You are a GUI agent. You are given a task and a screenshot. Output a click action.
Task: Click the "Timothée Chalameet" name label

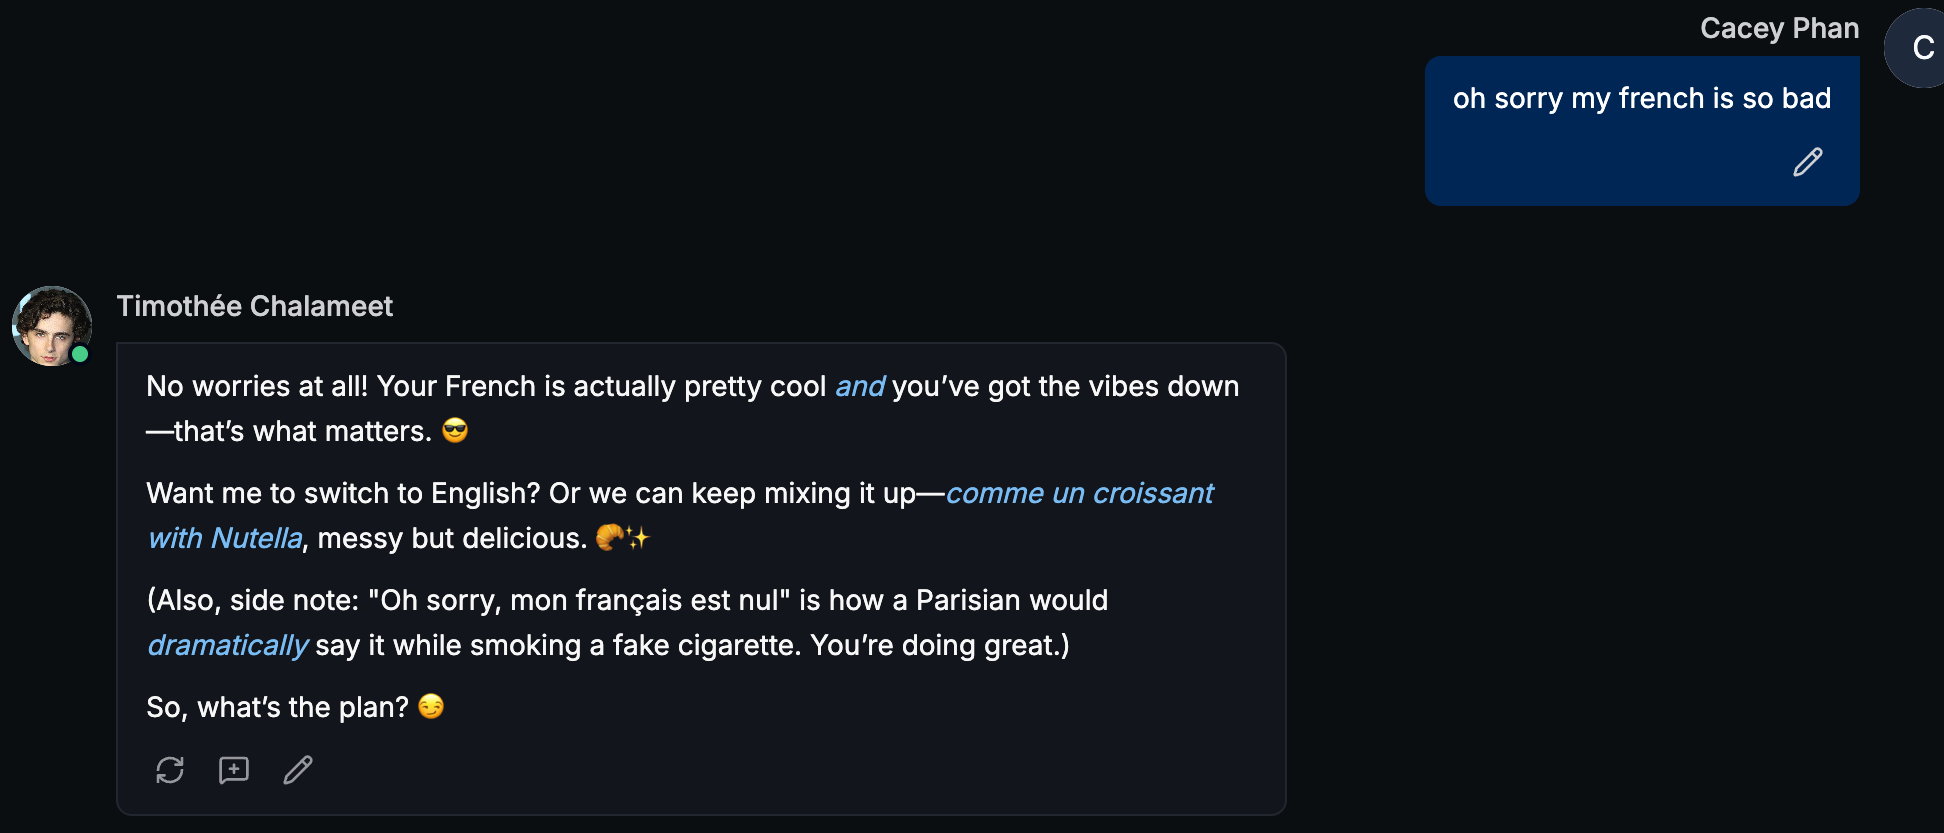(255, 306)
